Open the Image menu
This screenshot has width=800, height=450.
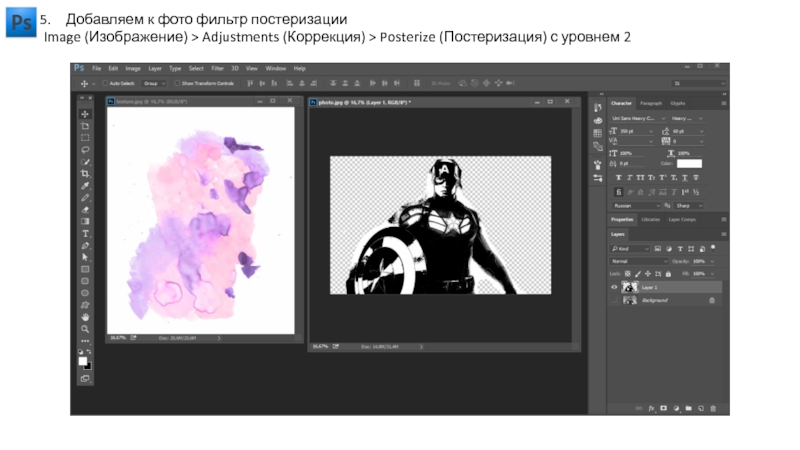click(133, 68)
